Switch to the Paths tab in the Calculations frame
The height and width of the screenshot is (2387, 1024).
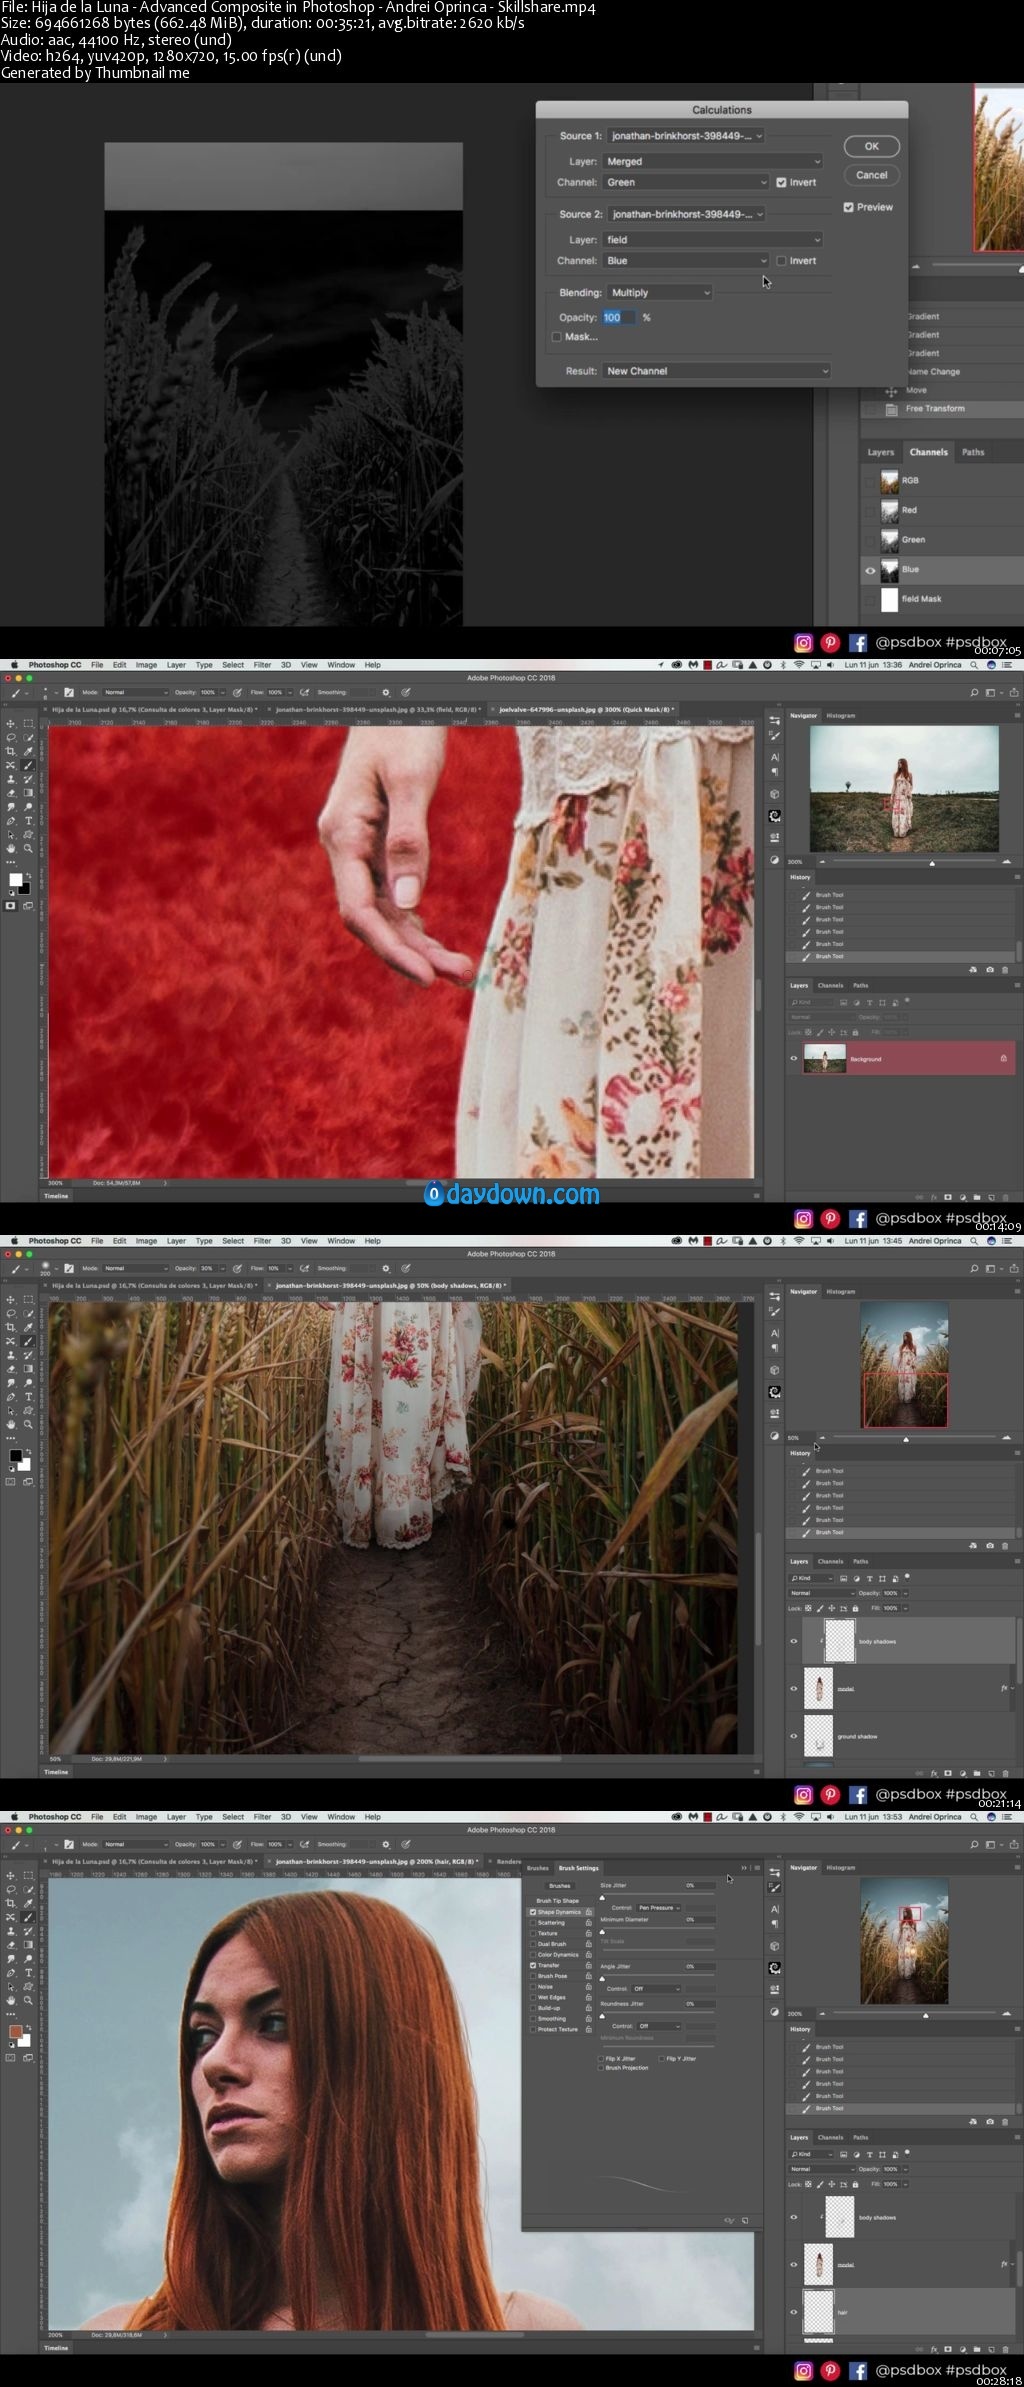pos(973,452)
